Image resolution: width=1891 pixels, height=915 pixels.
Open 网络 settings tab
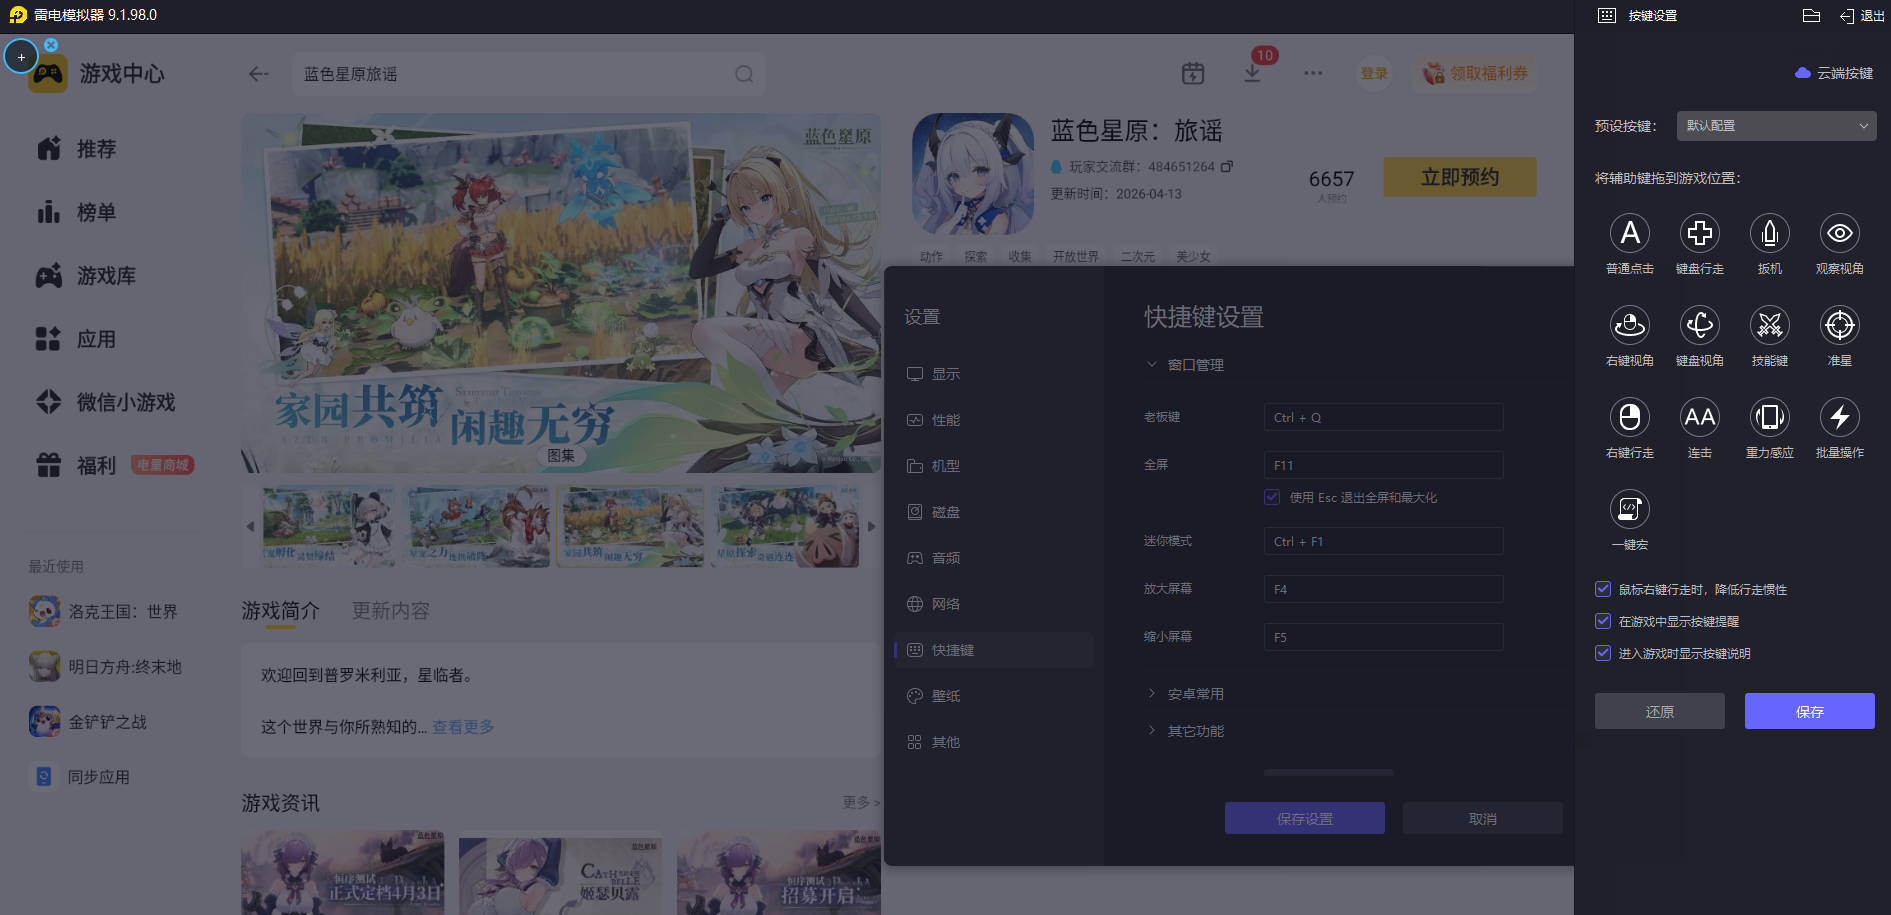[993, 604]
